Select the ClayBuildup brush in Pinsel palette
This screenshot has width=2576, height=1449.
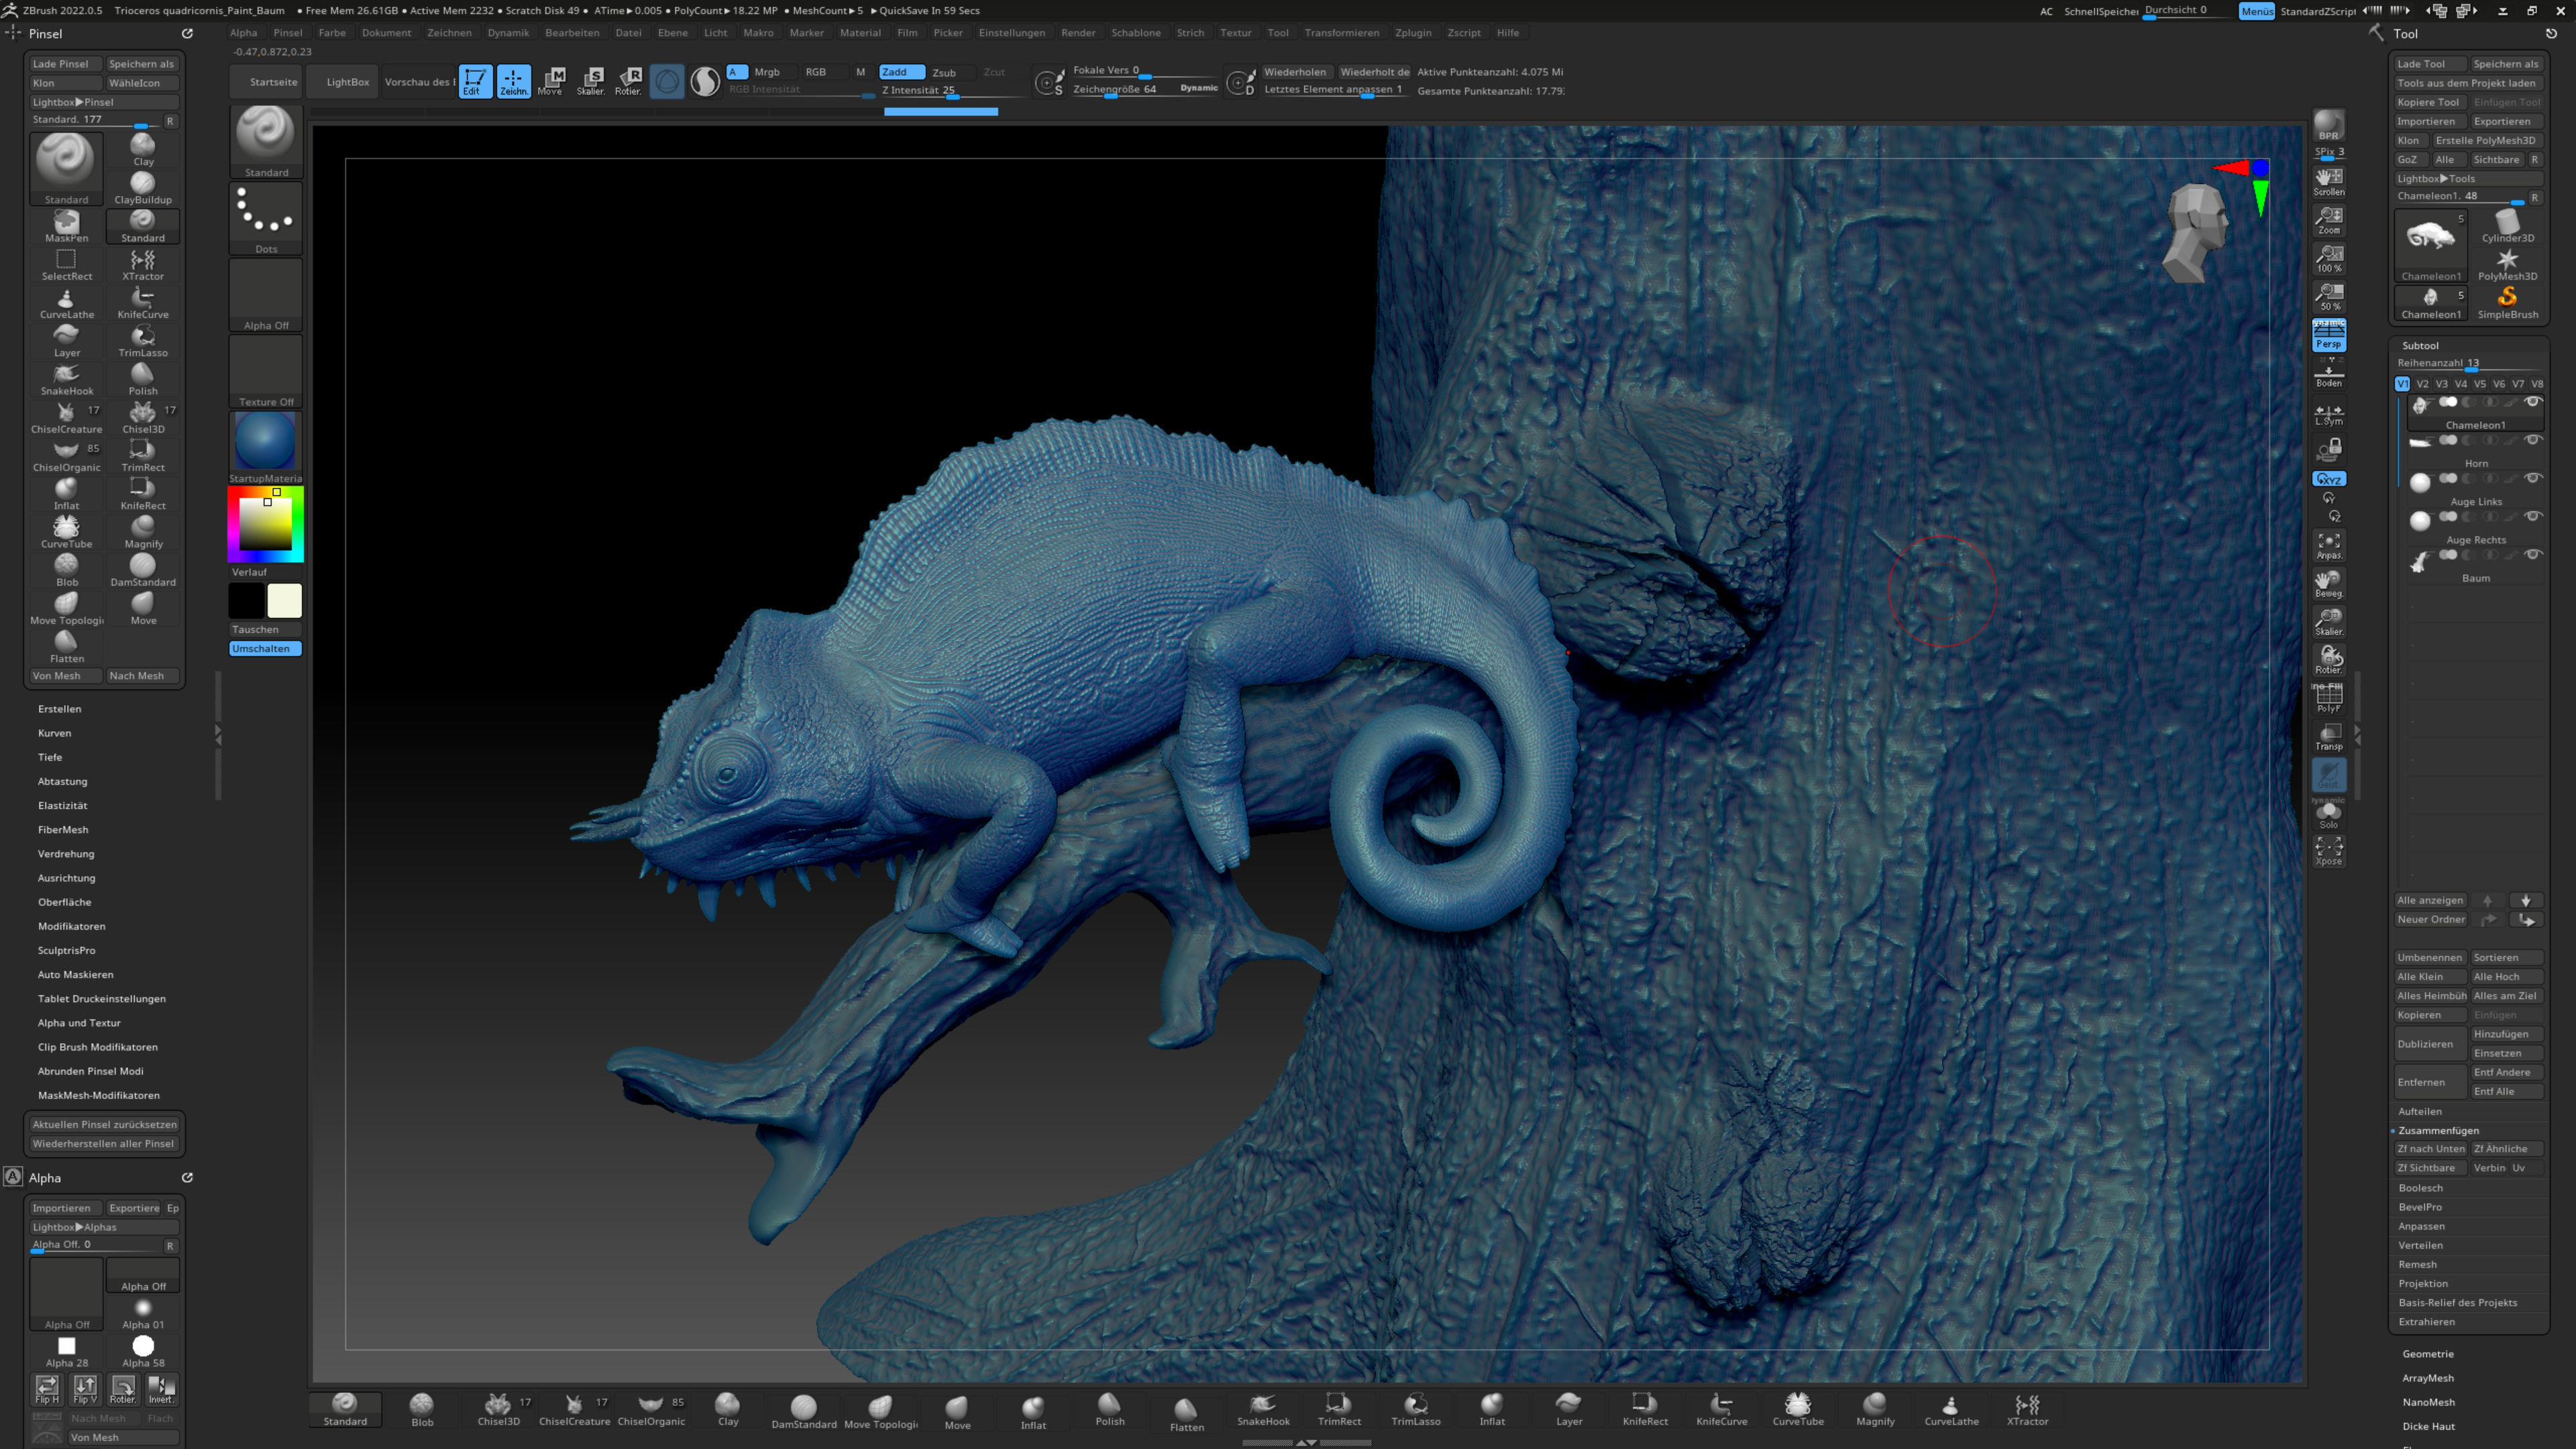pos(143,188)
